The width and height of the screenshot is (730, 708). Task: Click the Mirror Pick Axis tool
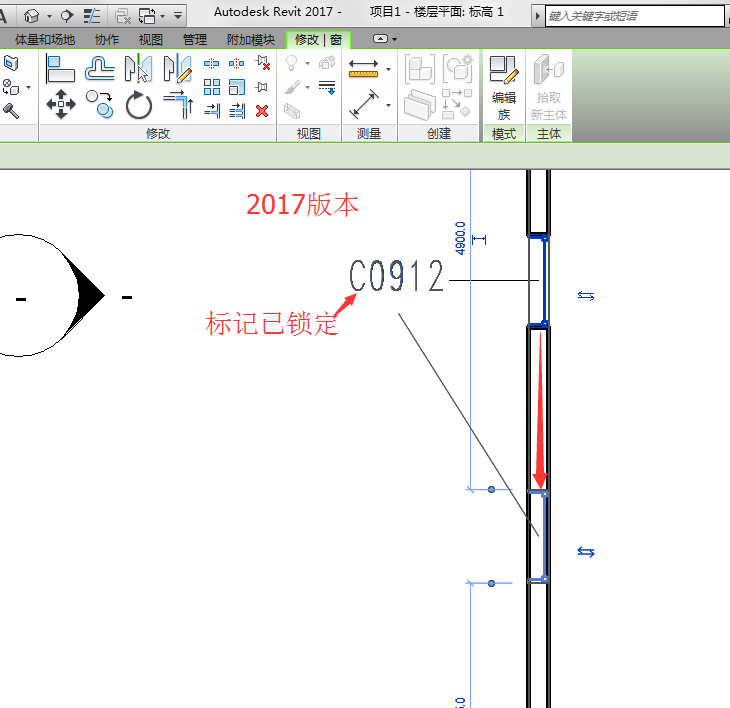click(x=138, y=68)
